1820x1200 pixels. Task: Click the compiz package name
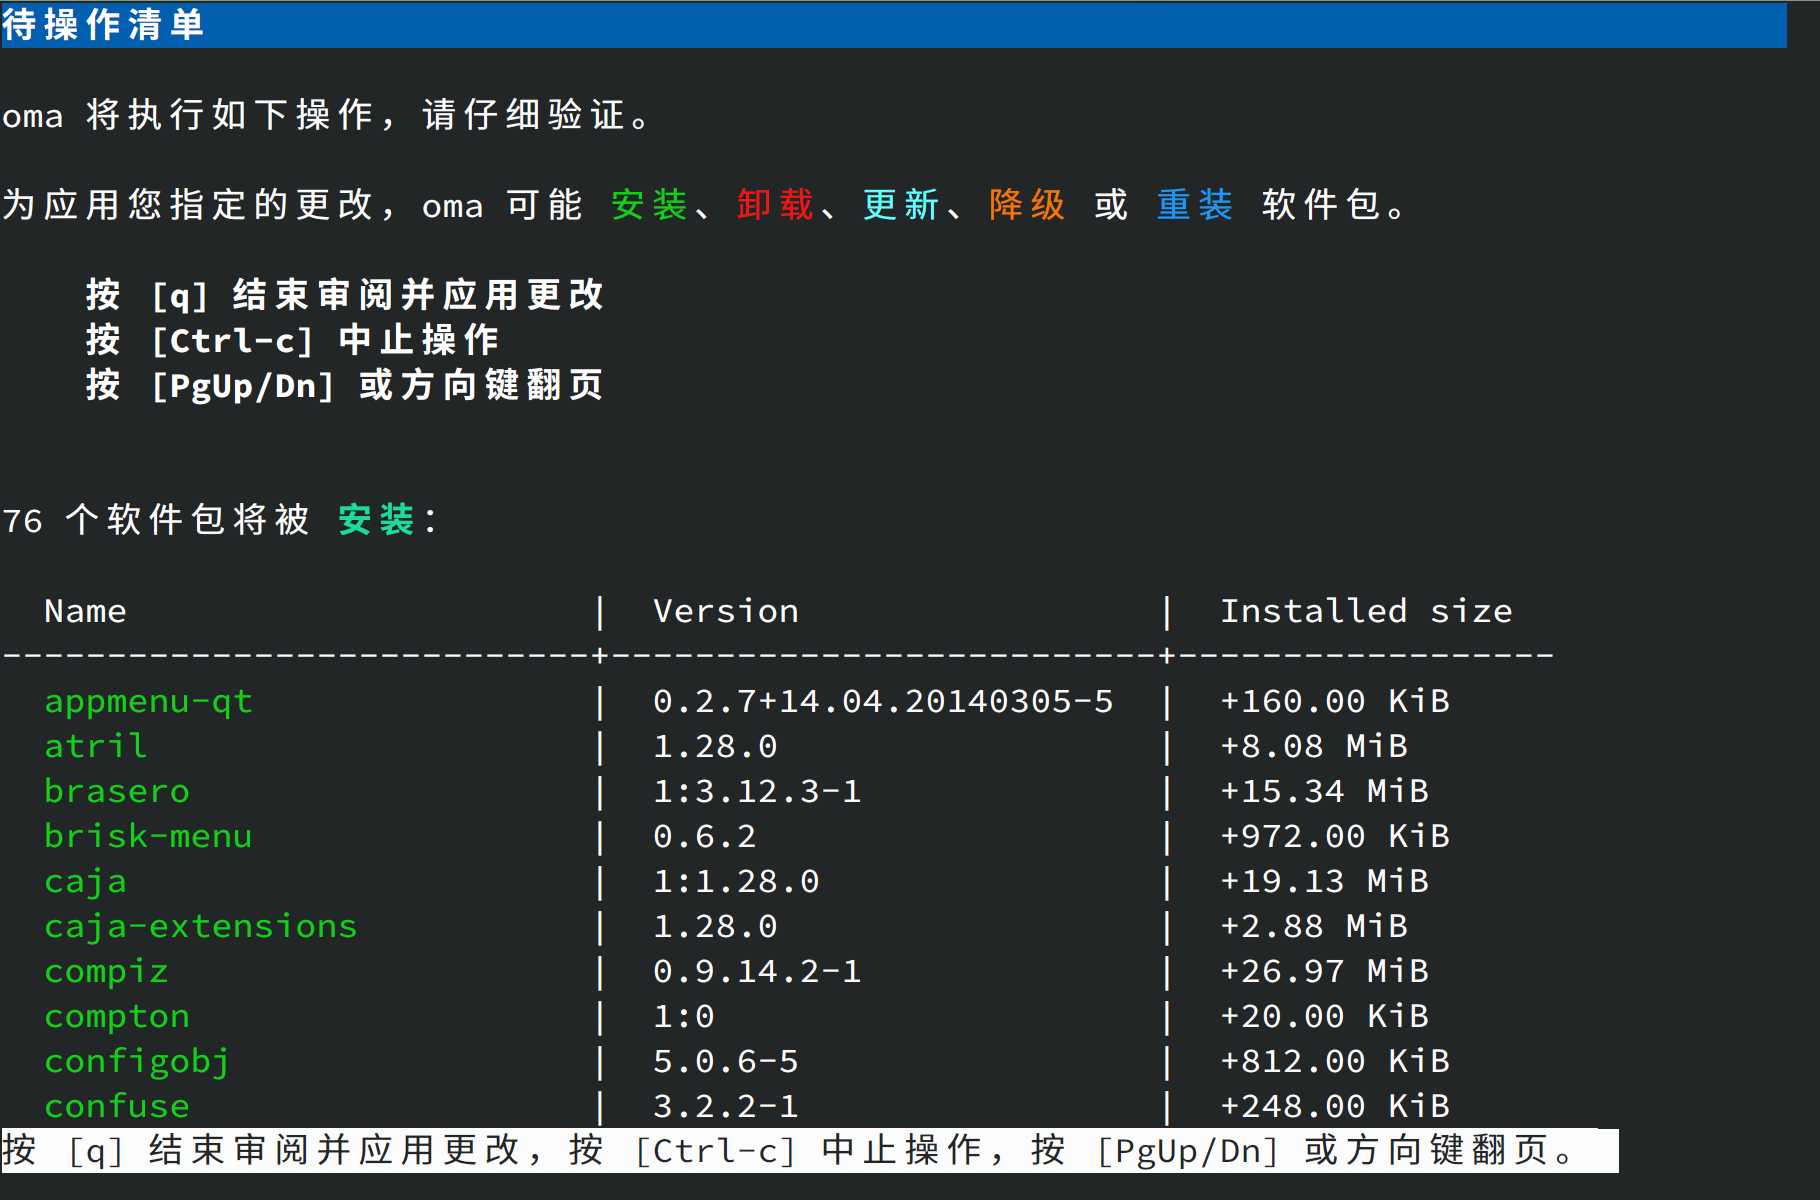[106, 971]
